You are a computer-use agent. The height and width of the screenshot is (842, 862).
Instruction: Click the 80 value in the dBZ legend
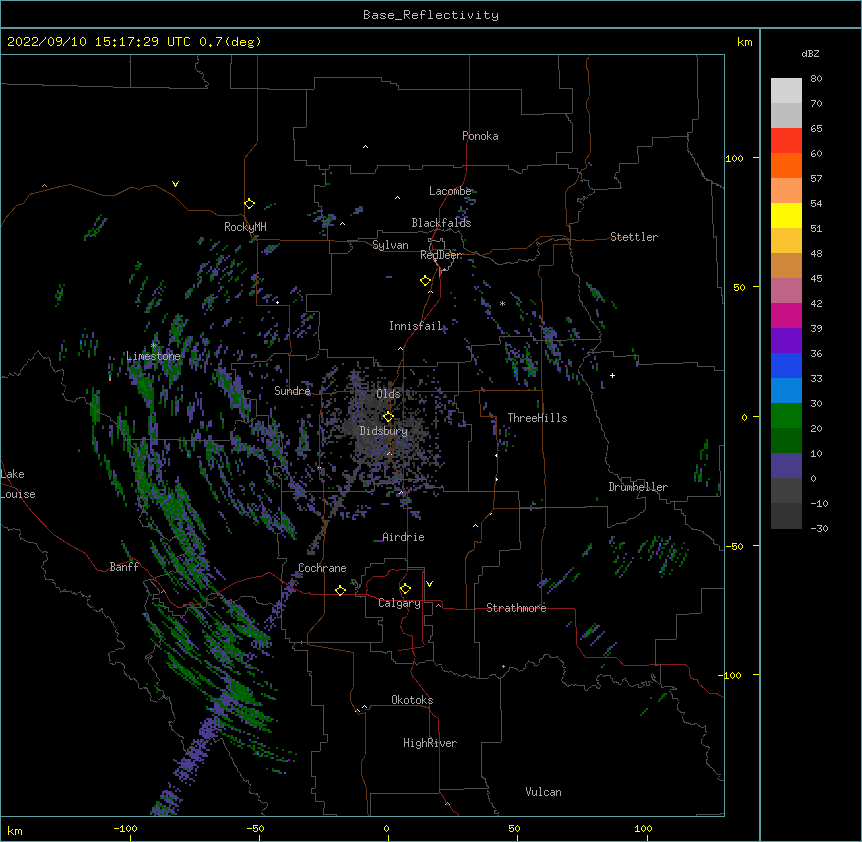tap(816, 79)
